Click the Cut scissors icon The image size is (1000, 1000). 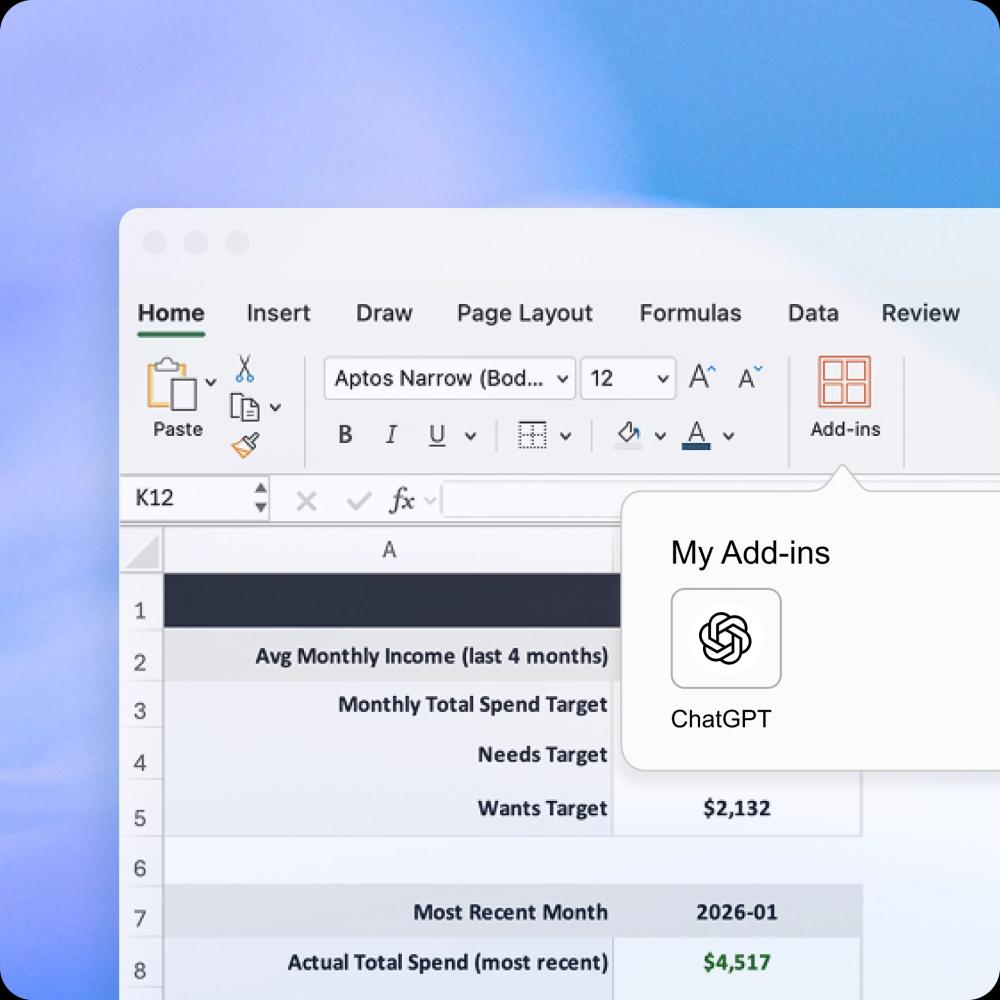(x=245, y=369)
